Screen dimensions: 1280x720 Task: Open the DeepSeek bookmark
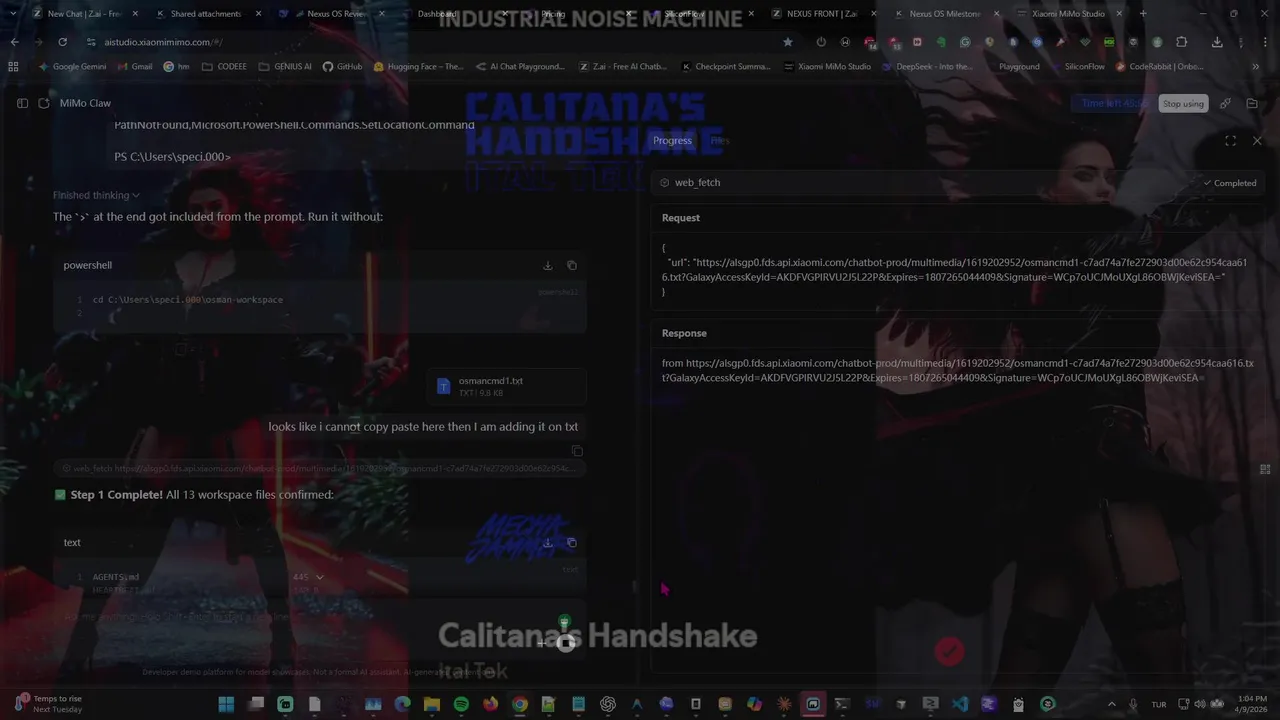(927, 67)
